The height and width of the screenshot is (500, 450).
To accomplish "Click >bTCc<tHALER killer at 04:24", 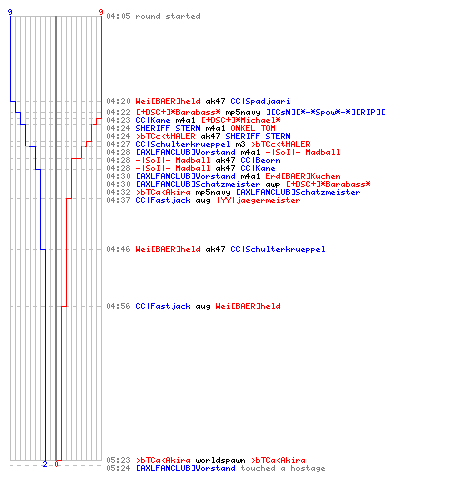I will coord(165,136).
